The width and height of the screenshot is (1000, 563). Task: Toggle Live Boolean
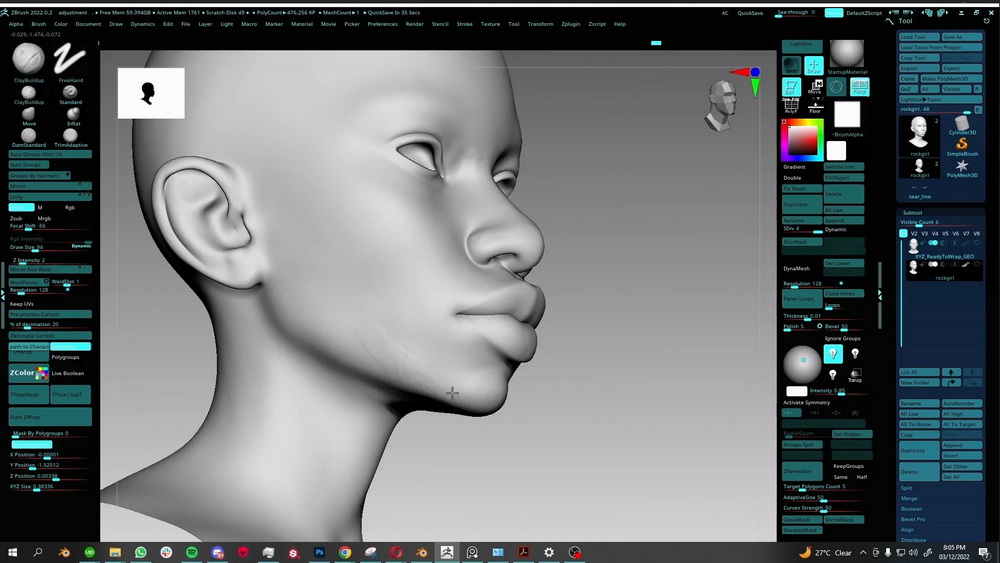point(67,373)
